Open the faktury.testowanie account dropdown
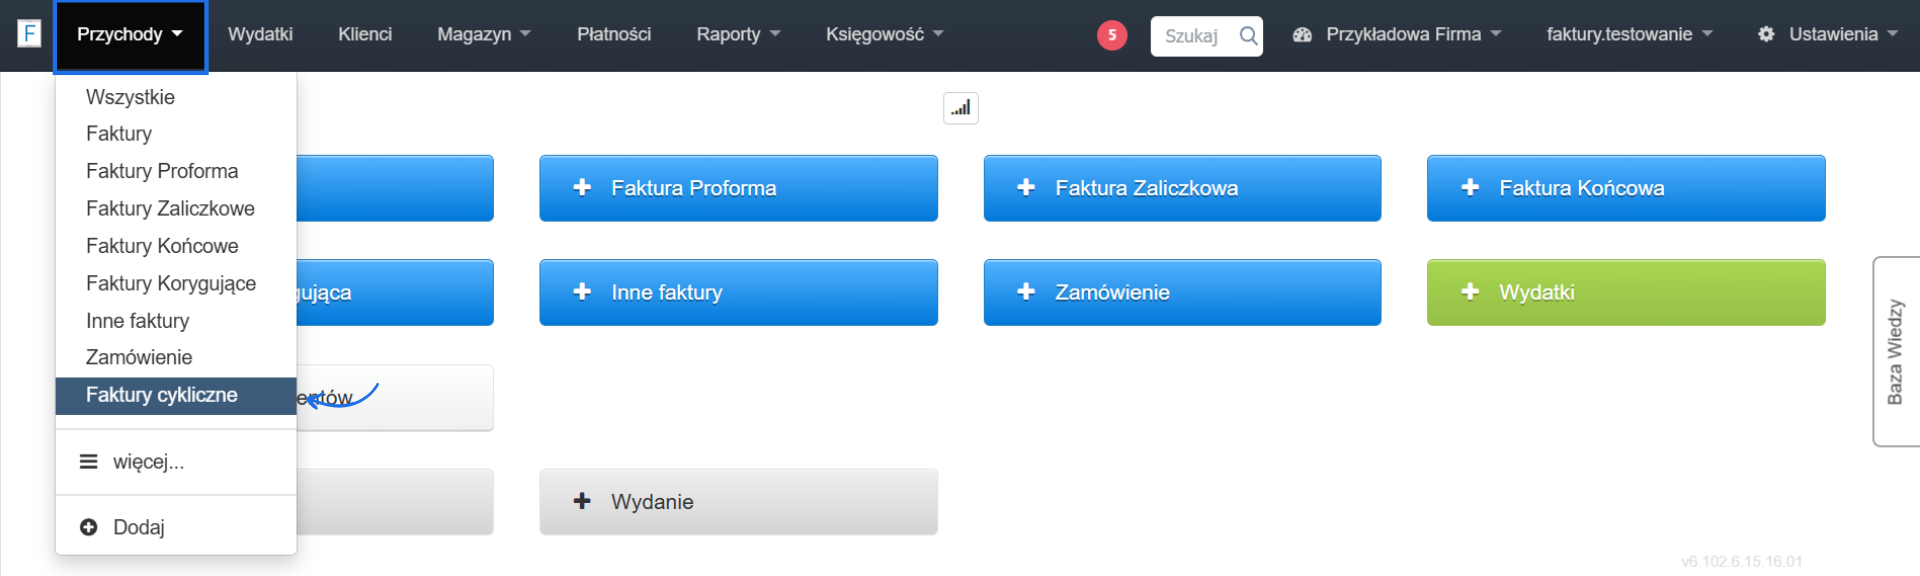Image resolution: width=1920 pixels, height=576 pixels. click(x=1629, y=34)
